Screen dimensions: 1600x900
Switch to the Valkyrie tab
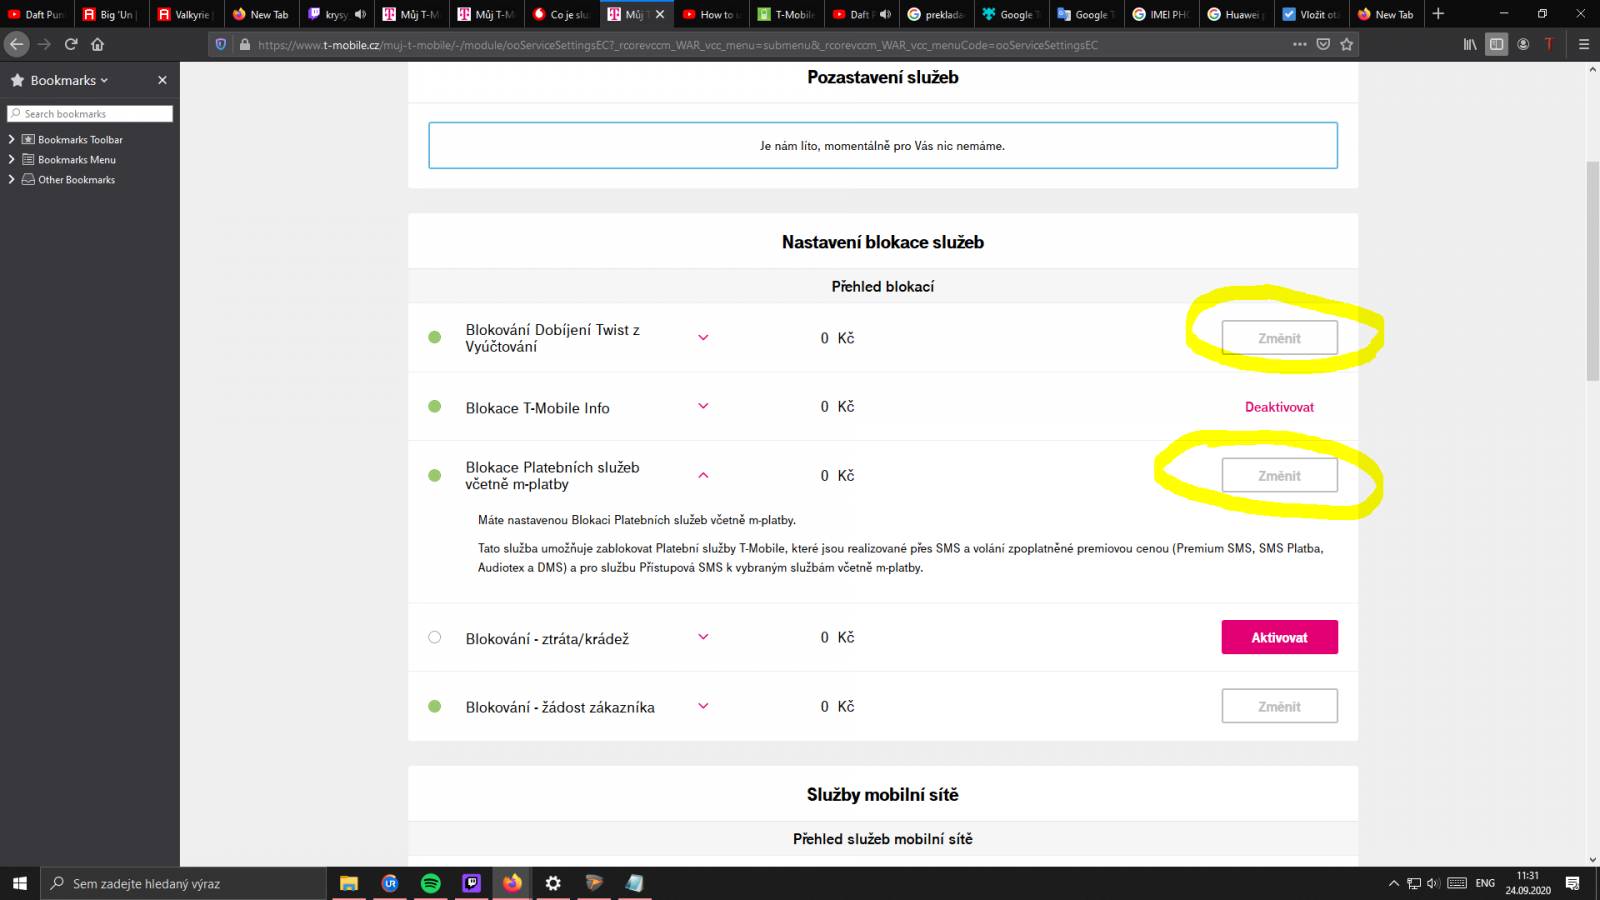[x=185, y=14]
